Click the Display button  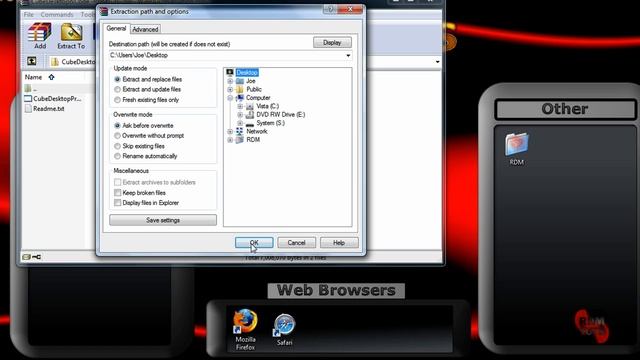tap(332, 42)
